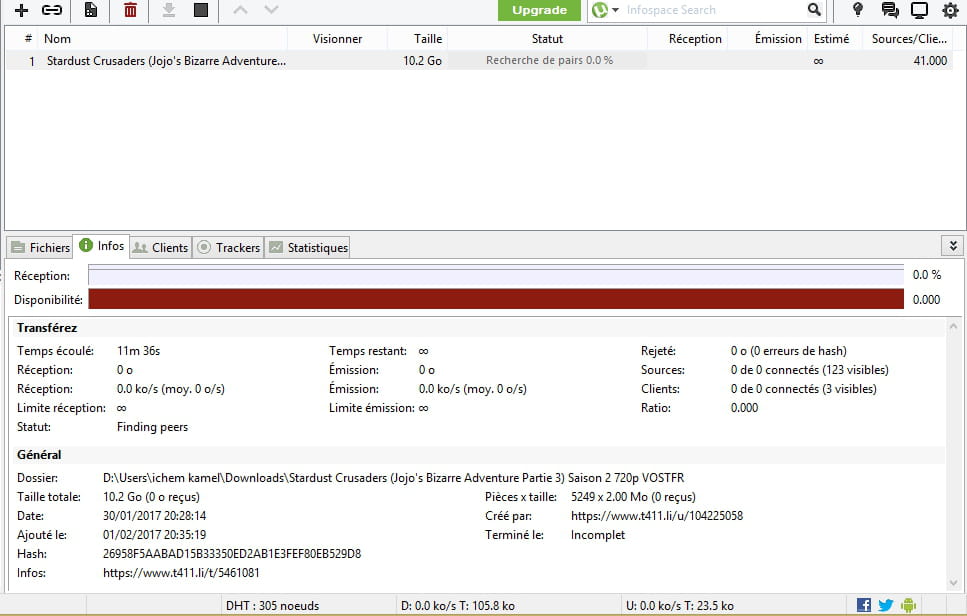
Task: Click the green Upgrade button
Action: click(539, 10)
